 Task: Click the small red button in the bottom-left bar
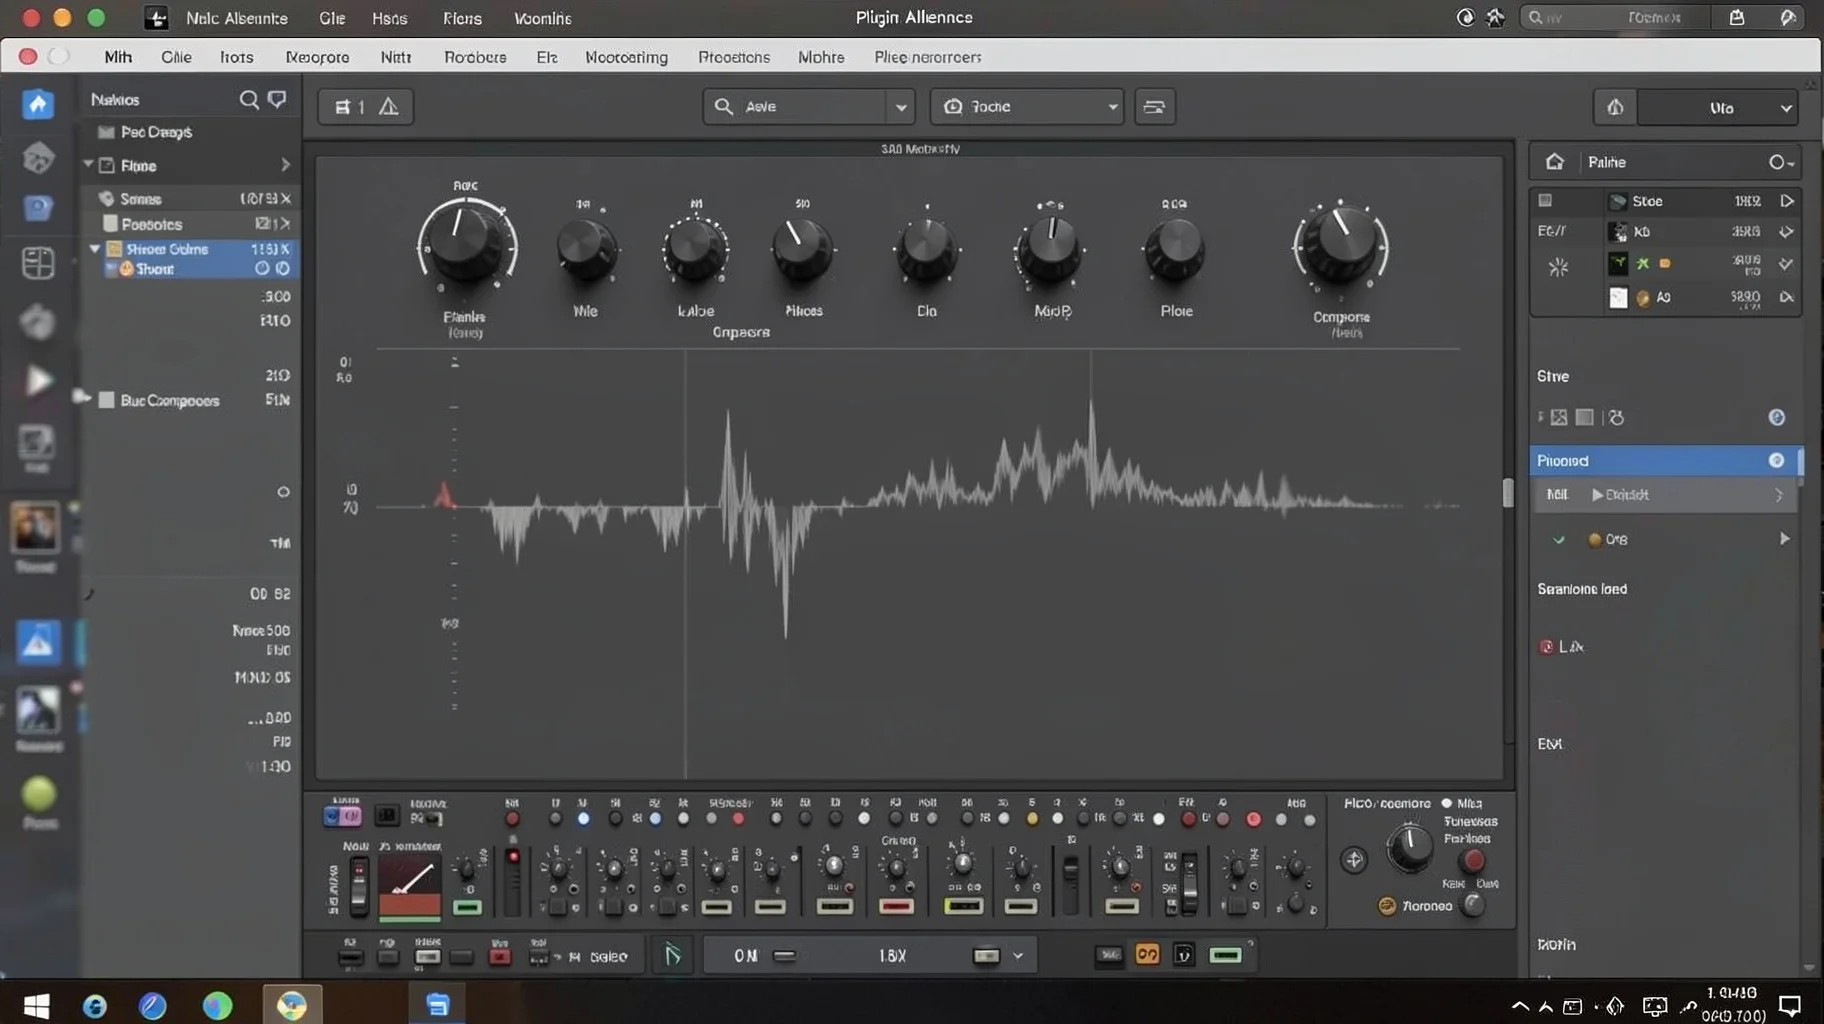[x=499, y=957]
